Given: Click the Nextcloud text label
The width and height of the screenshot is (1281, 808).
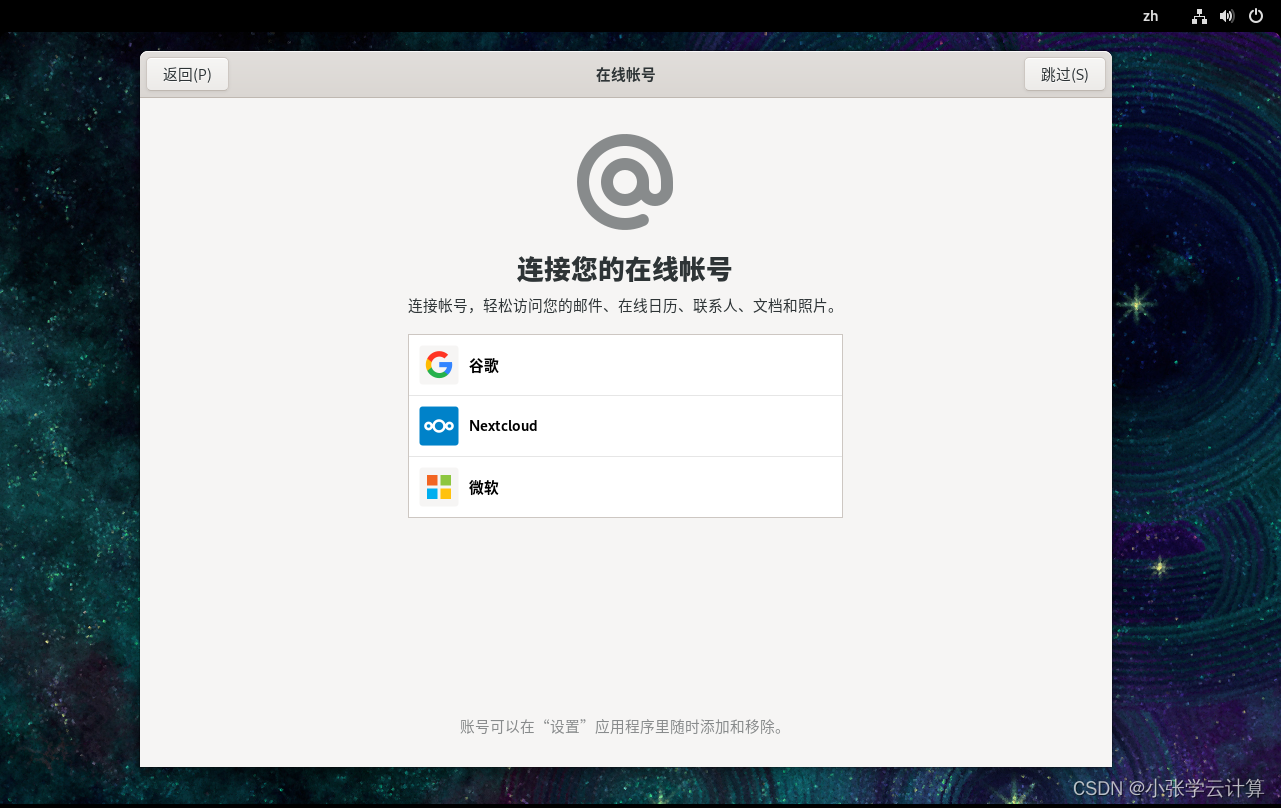Looking at the screenshot, I should 503,425.
